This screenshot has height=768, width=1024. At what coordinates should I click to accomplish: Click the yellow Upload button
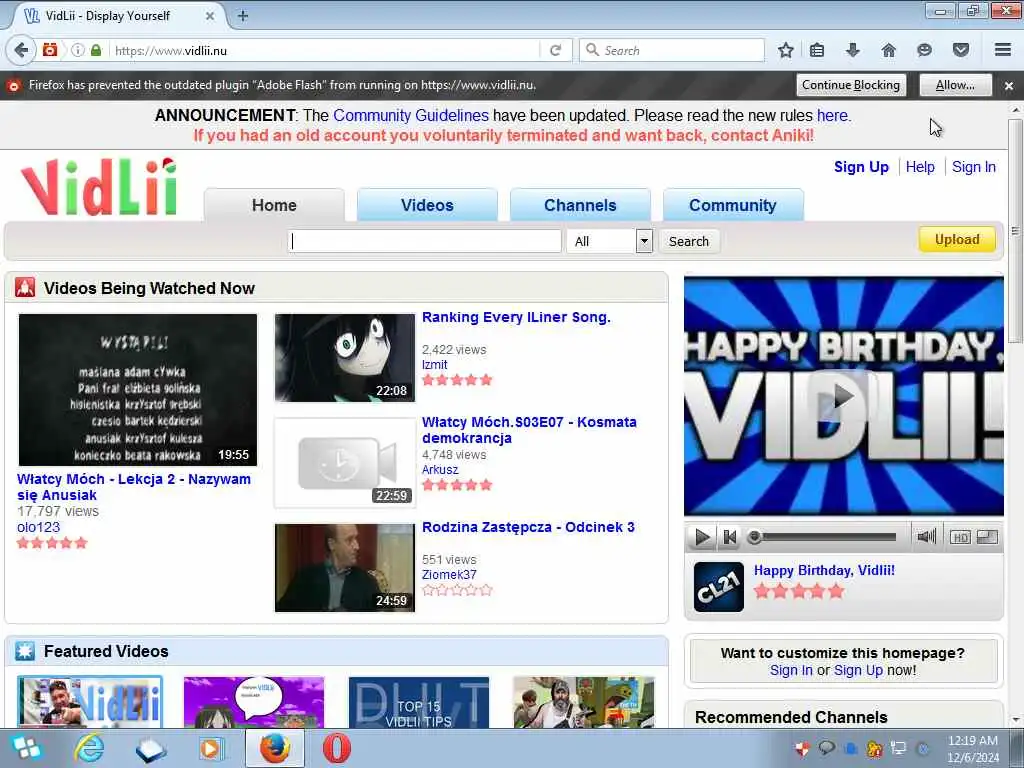pos(957,239)
